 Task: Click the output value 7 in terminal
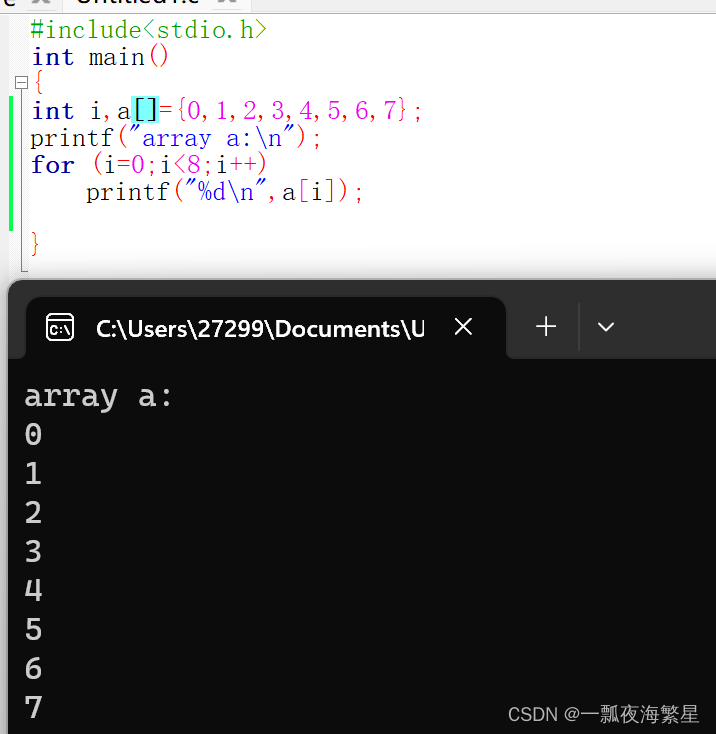tap(33, 707)
